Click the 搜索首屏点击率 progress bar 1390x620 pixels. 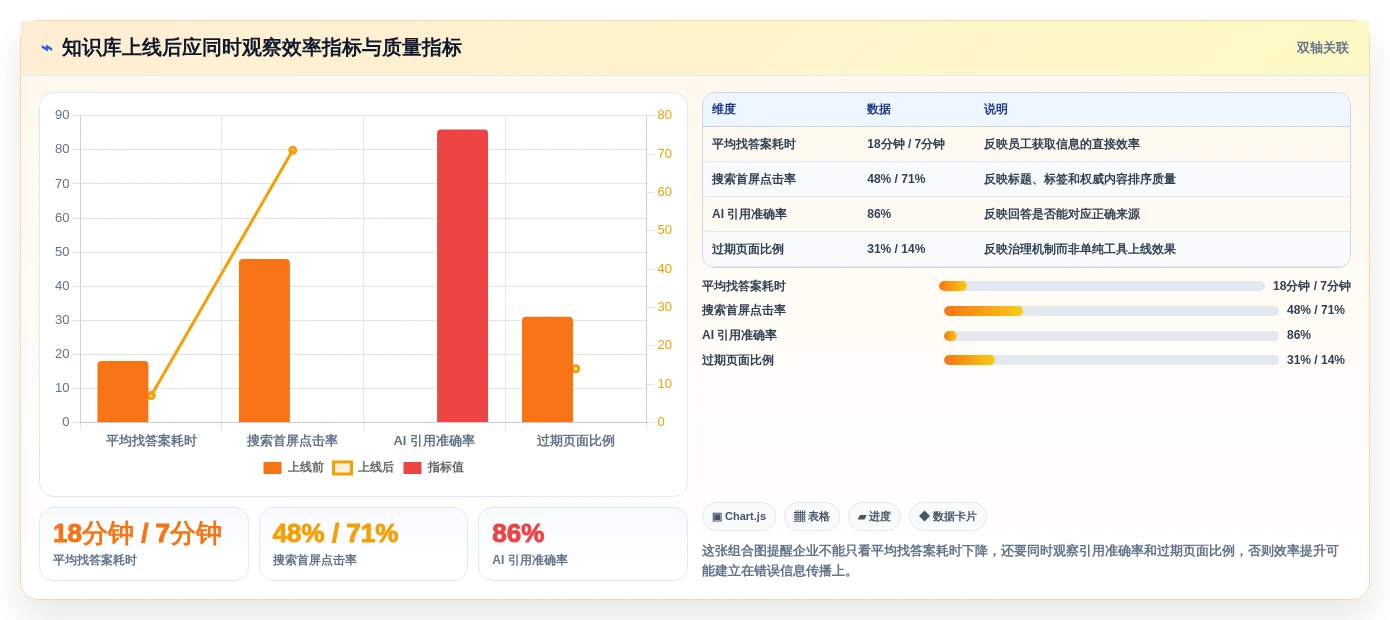tap(1111, 311)
